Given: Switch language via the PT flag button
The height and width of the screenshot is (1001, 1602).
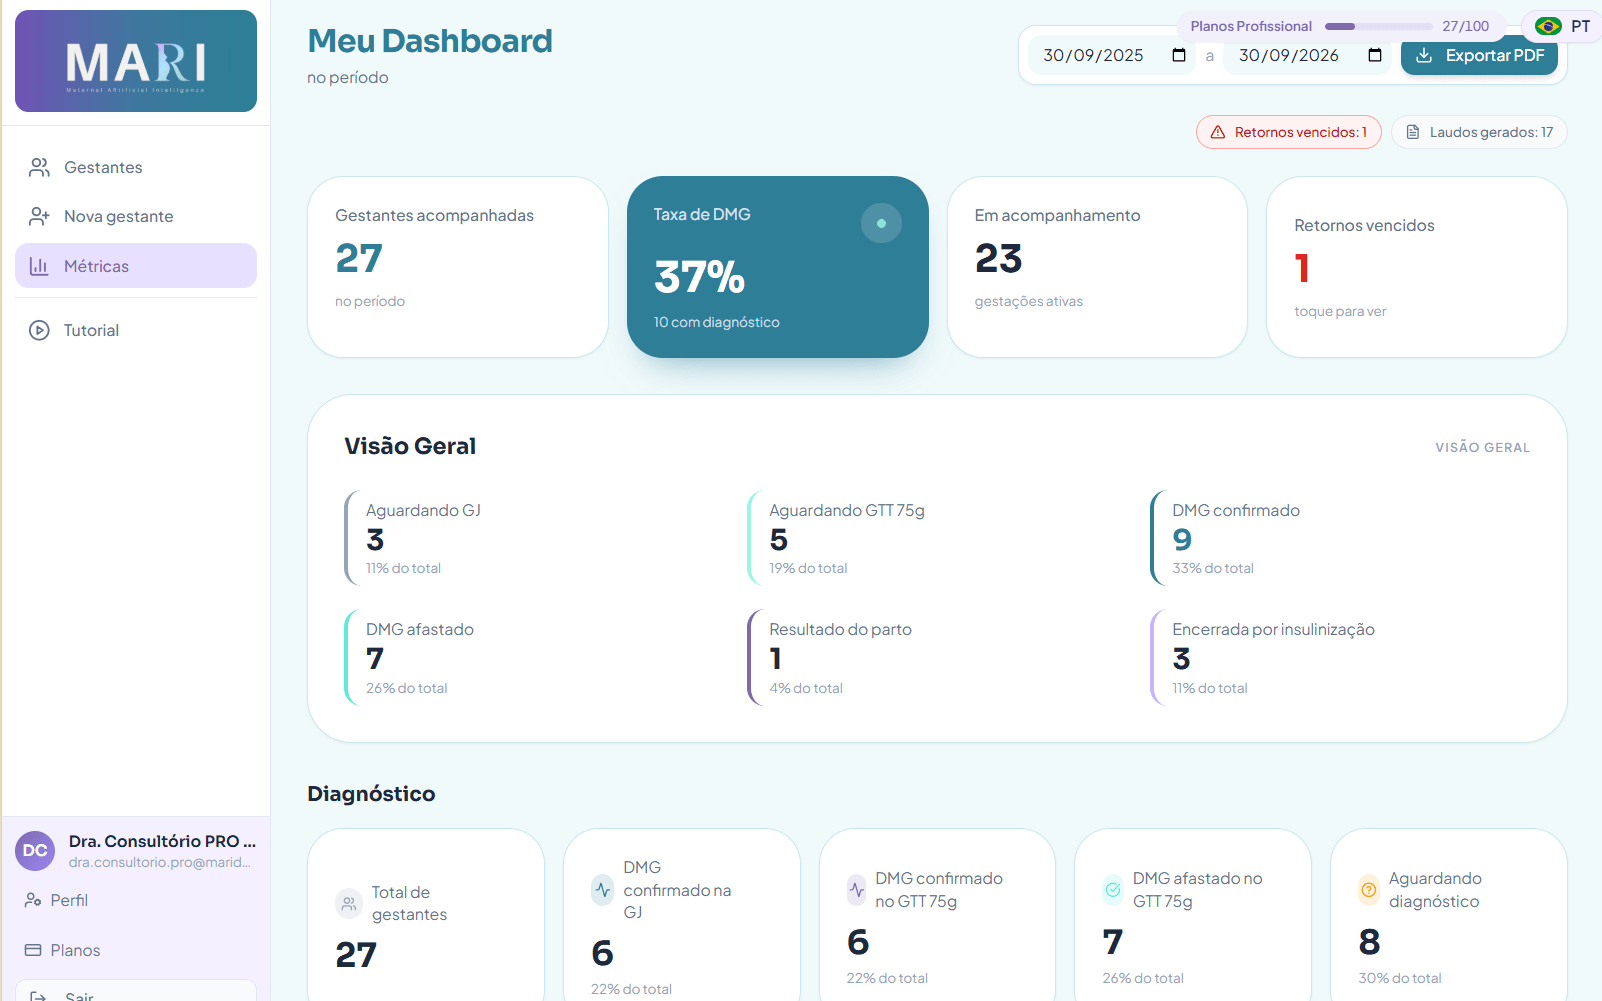Looking at the screenshot, I should click(1562, 26).
